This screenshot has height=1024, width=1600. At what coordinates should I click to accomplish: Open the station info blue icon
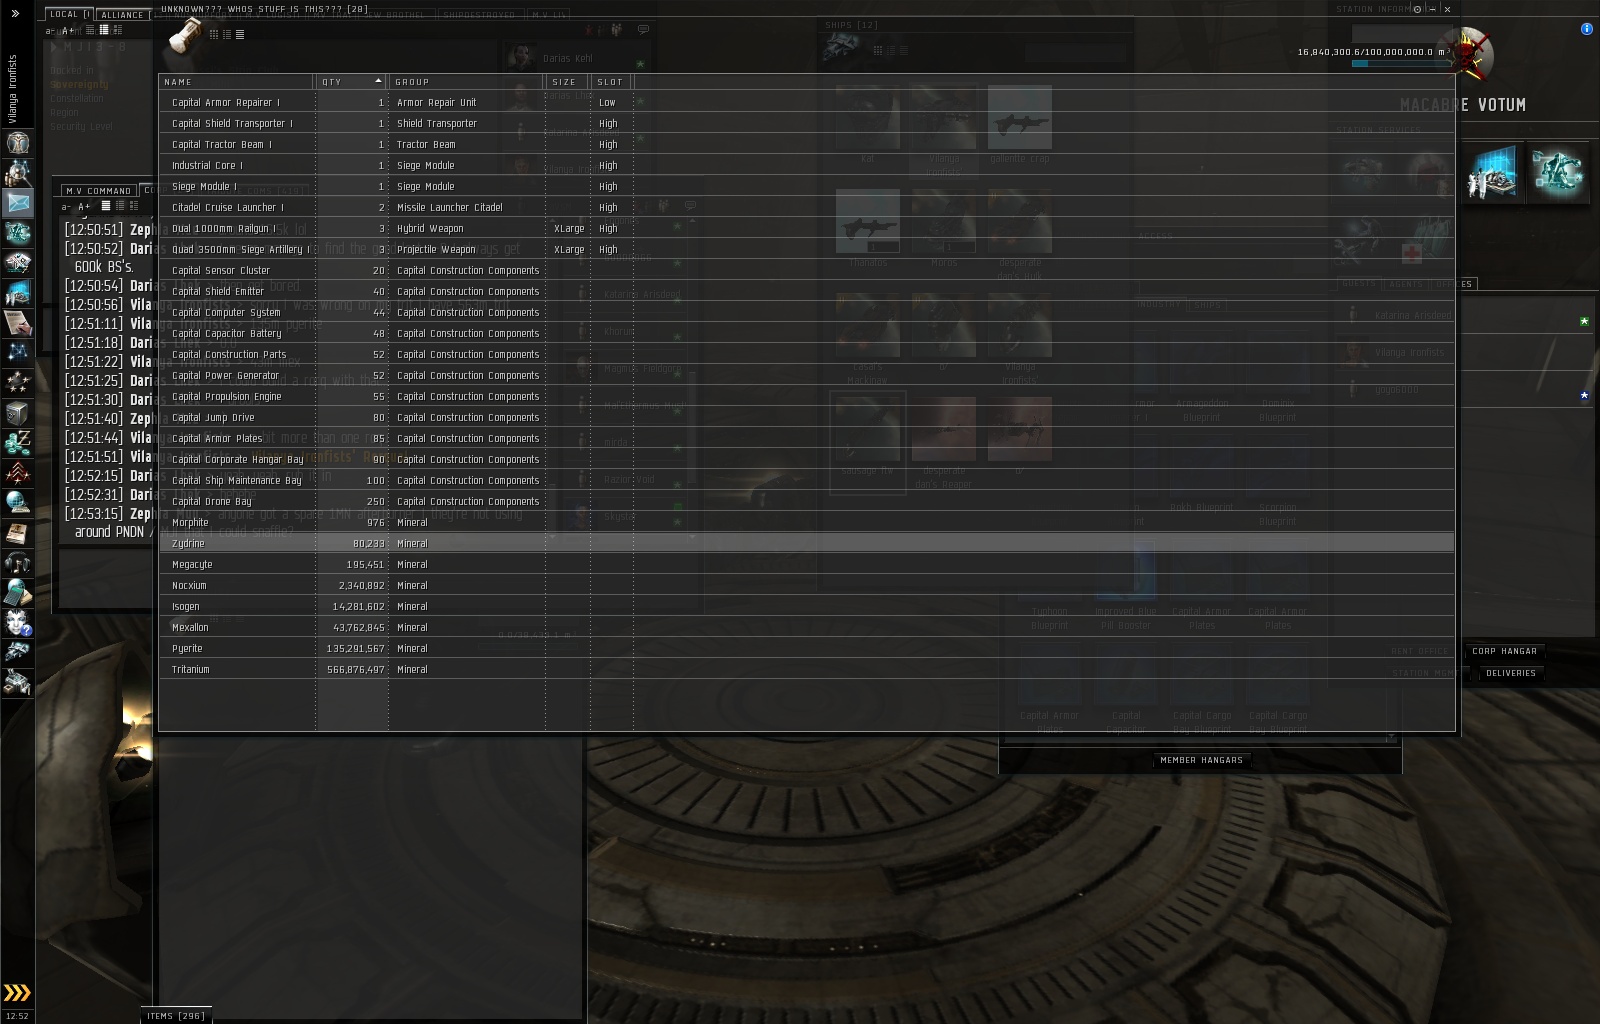click(x=1586, y=29)
